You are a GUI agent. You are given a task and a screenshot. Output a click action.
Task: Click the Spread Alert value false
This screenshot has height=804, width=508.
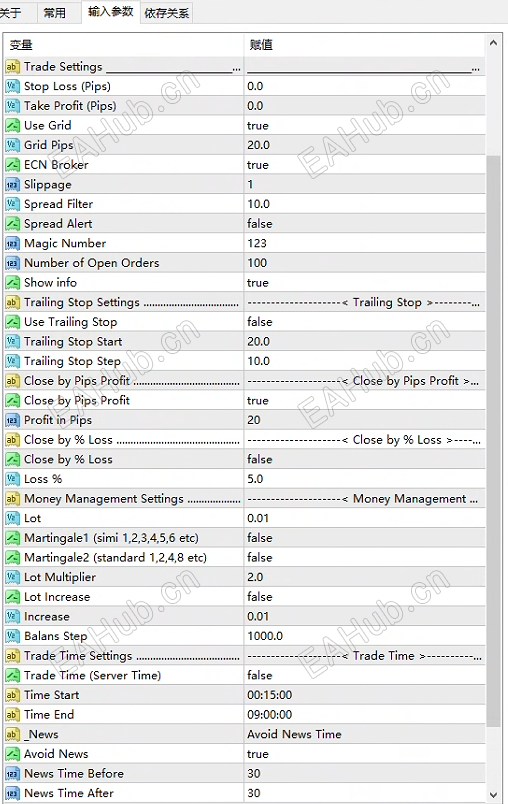tap(259, 224)
